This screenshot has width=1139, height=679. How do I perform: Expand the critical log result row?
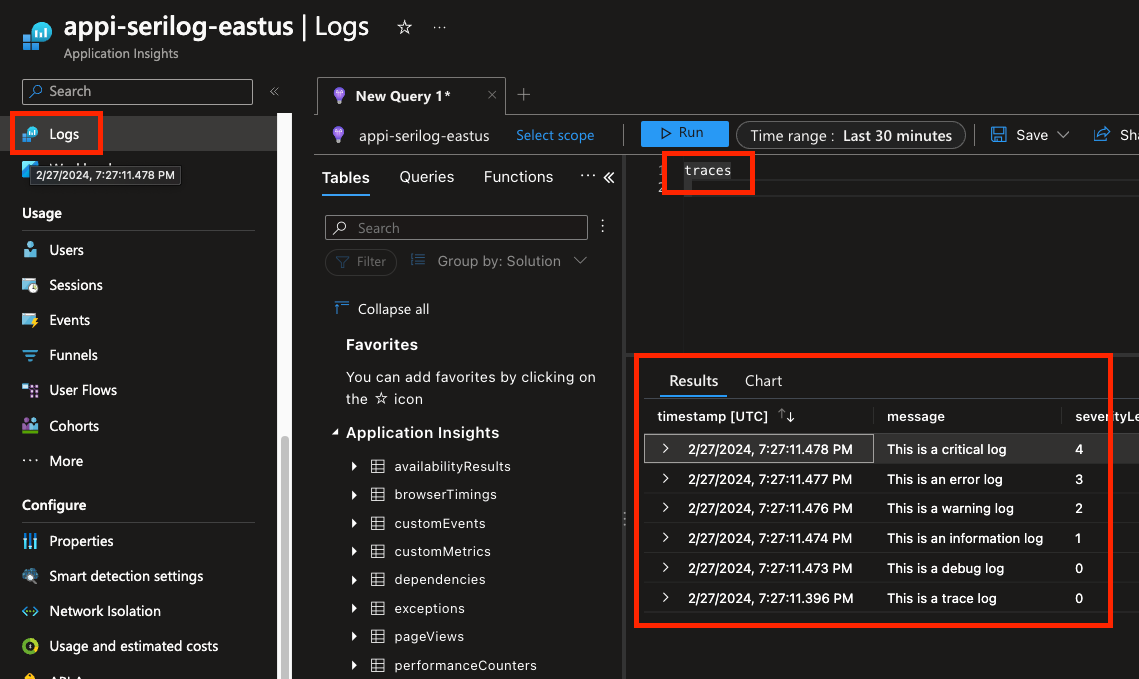point(666,449)
